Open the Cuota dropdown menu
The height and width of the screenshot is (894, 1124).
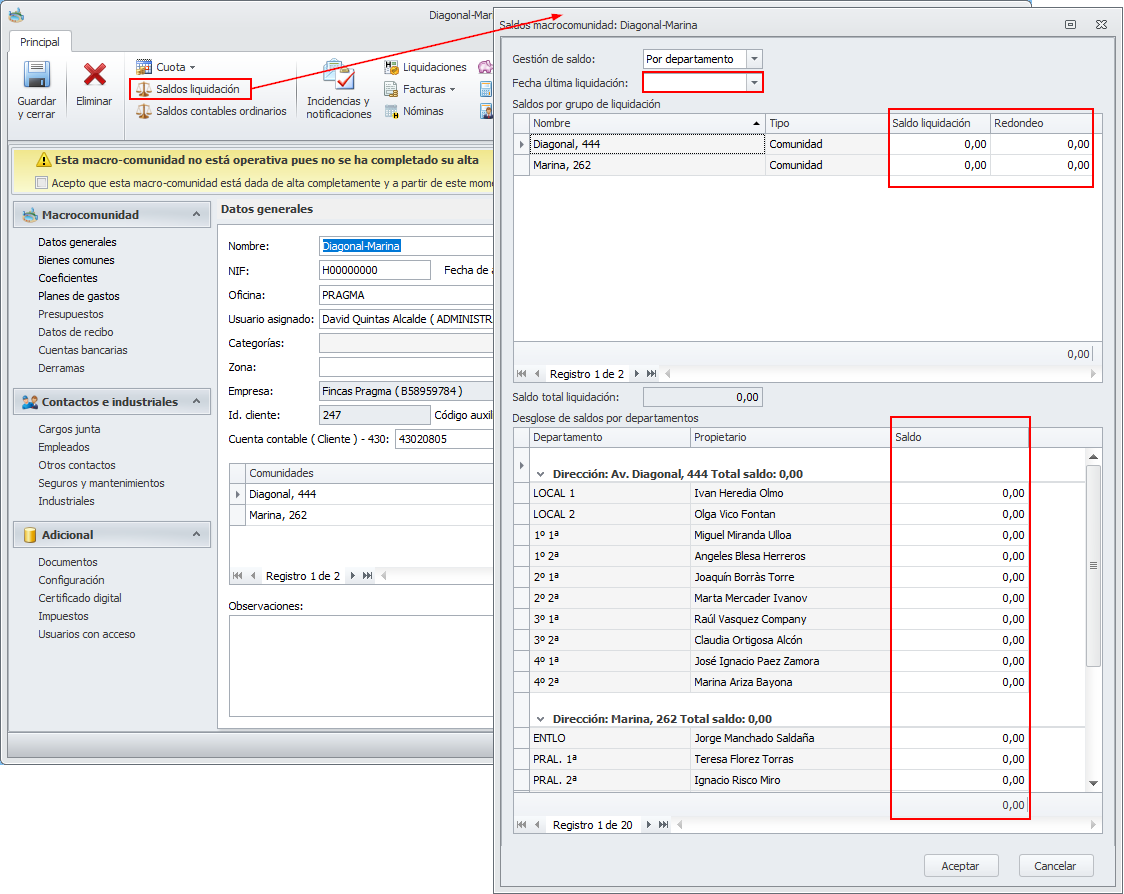point(165,67)
